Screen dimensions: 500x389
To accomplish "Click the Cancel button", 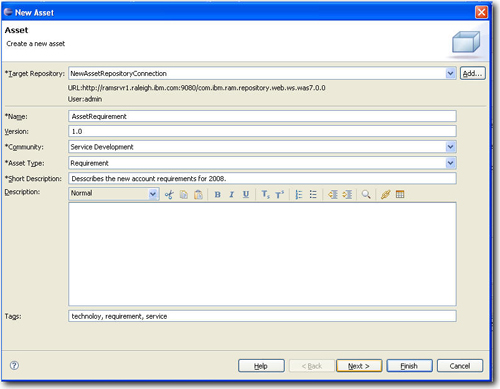I will pos(460,366).
